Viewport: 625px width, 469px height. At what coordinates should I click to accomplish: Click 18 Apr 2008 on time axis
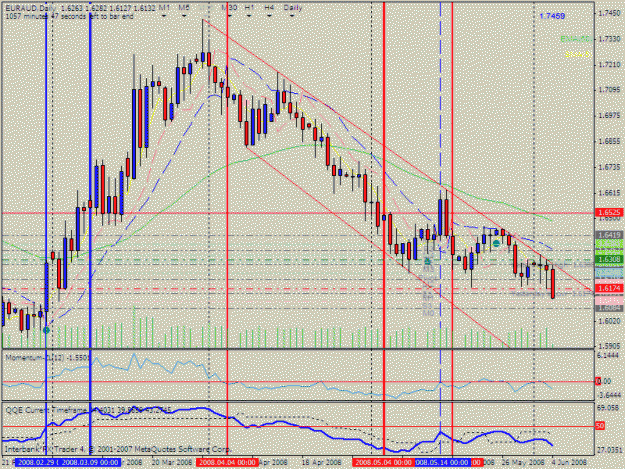pyautogui.click(x=323, y=462)
